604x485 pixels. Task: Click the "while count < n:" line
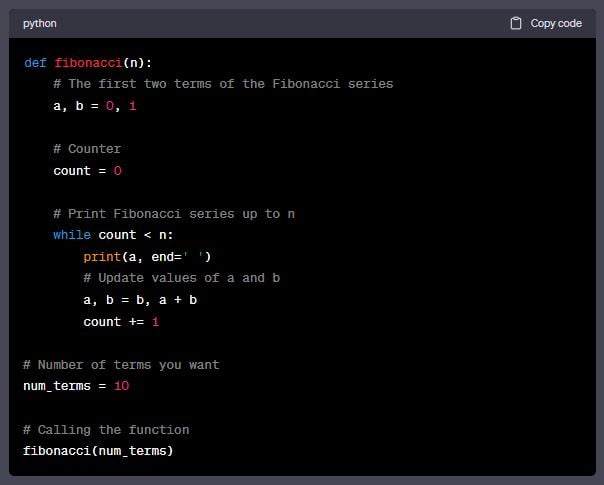pos(113,235)
